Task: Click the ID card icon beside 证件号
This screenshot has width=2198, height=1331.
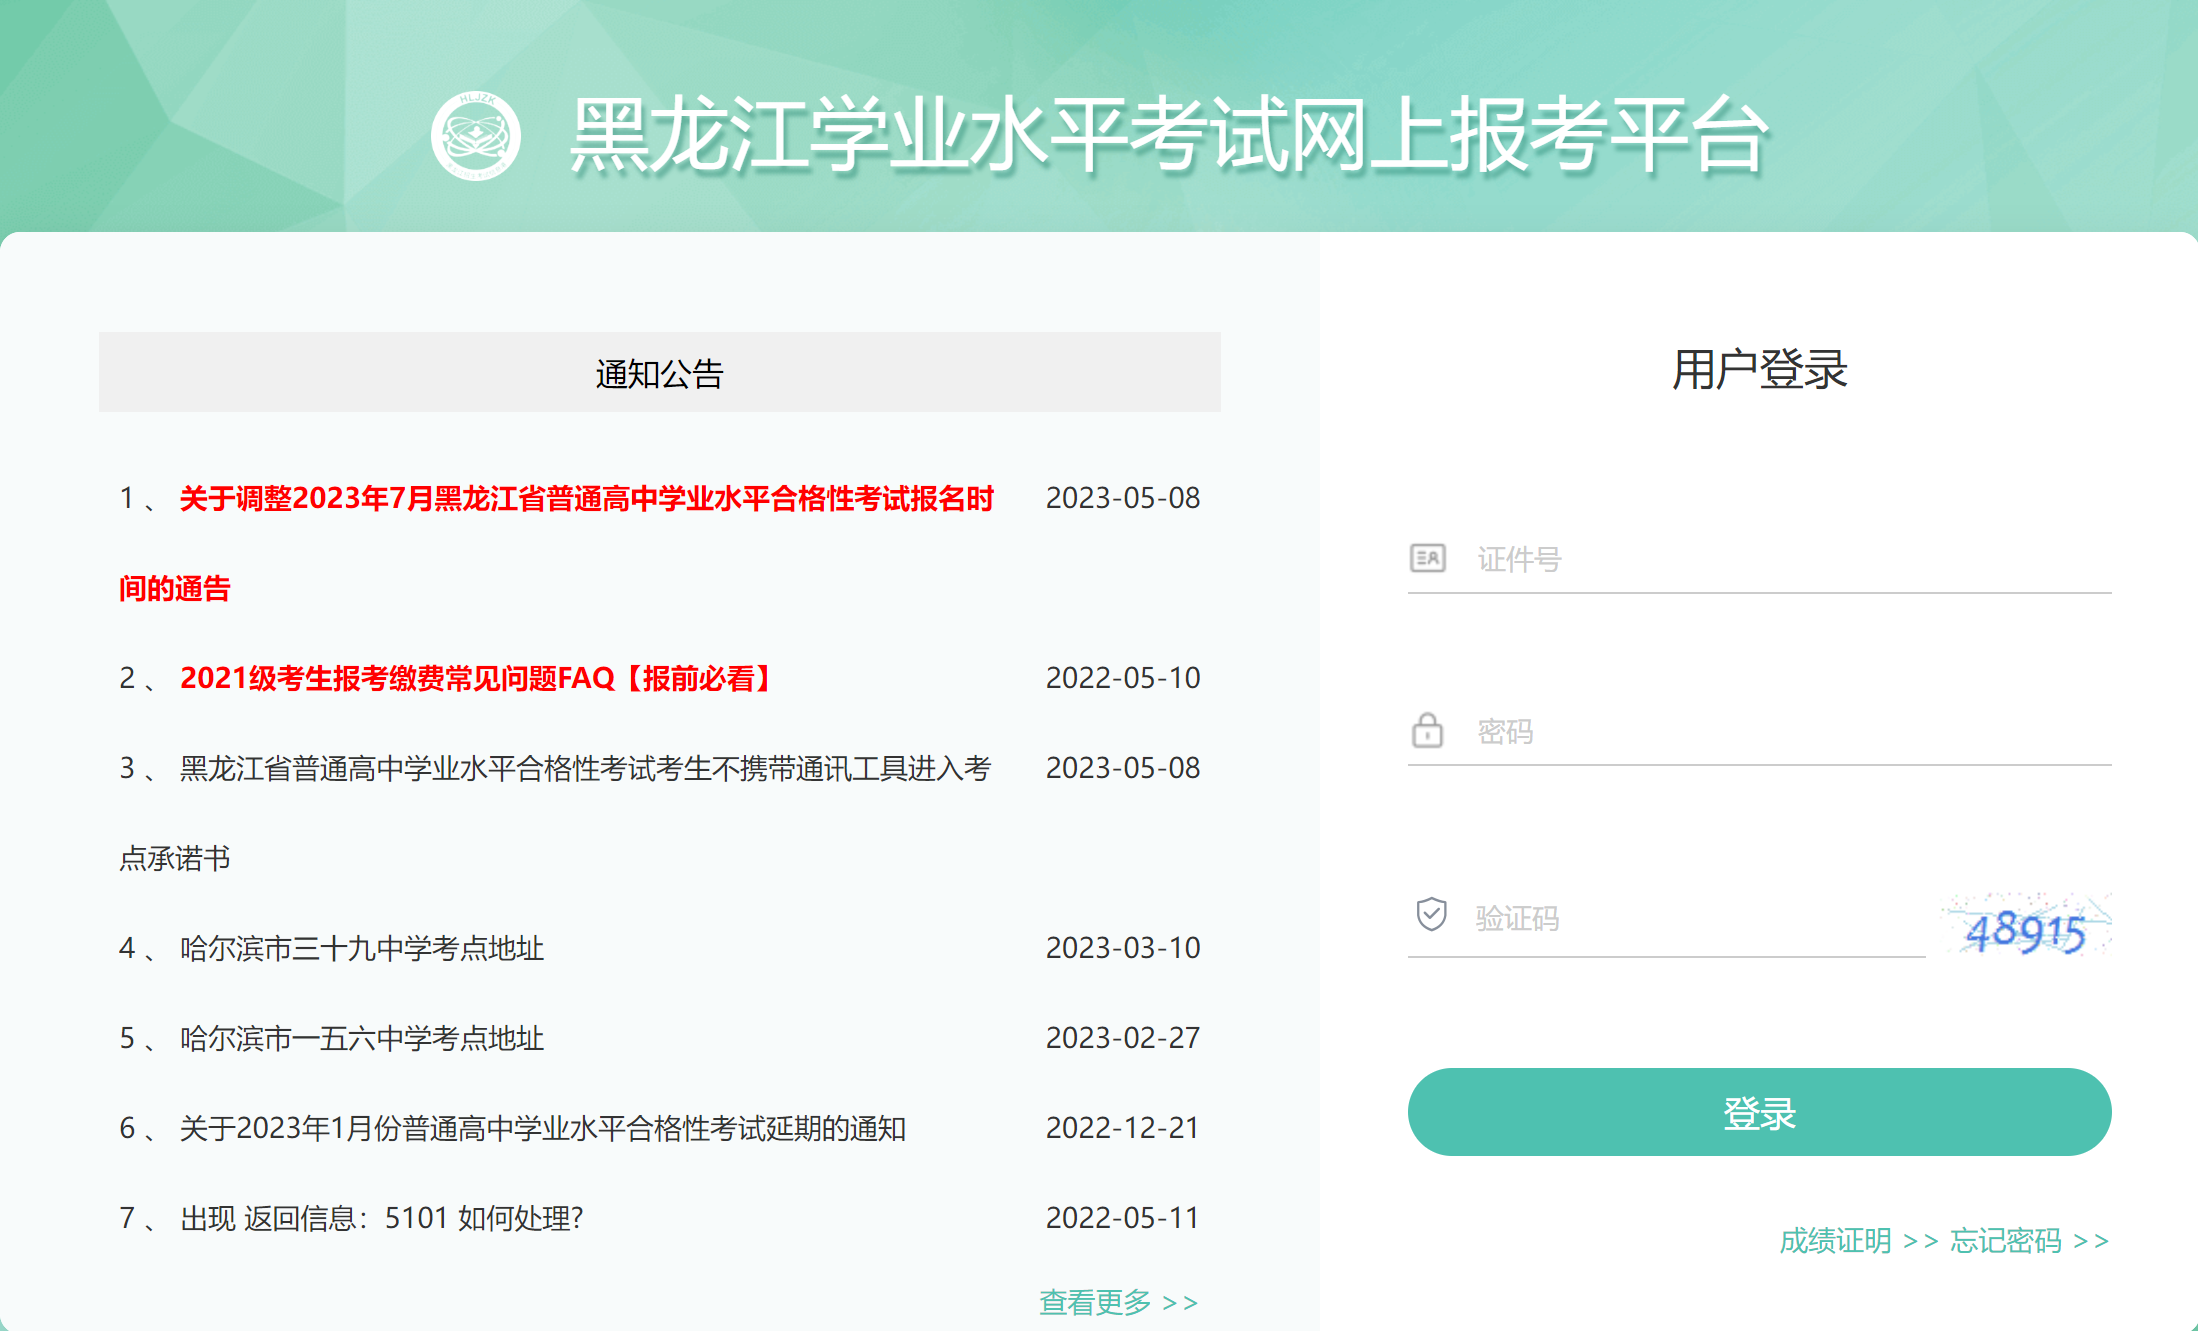Action: pyautogui.click(x=1427, y=558)
